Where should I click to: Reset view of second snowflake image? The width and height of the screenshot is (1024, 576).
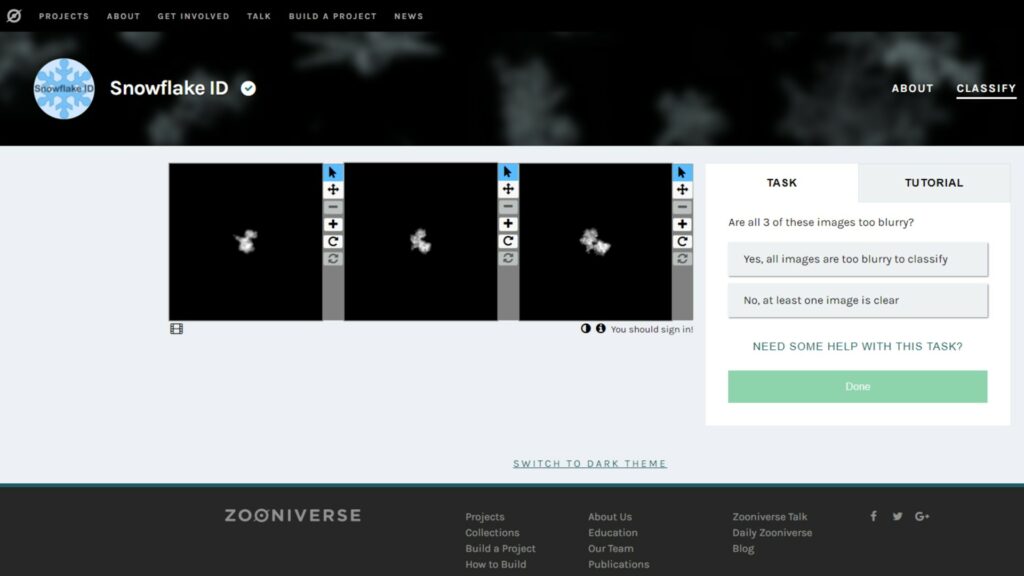coord(508,259)
